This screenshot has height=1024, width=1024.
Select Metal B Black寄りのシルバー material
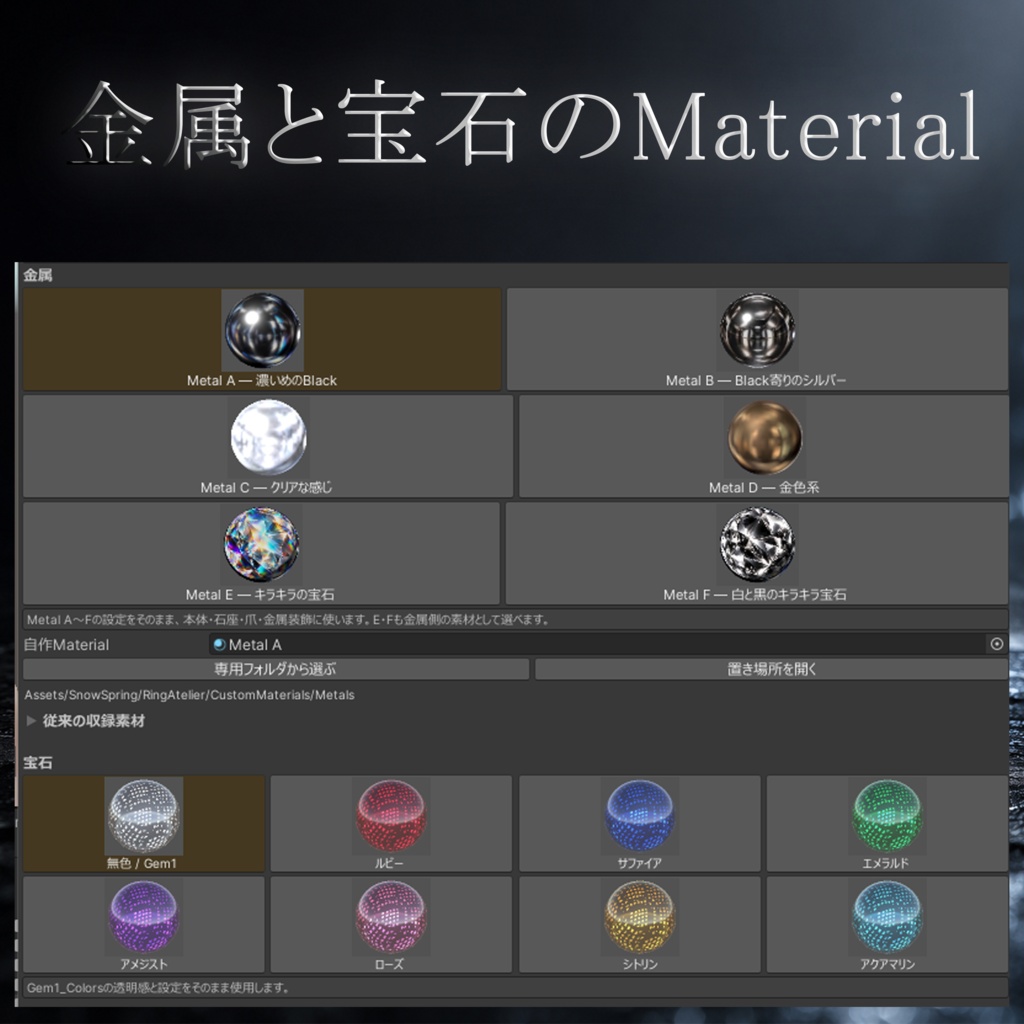click(x=757, y=339)
